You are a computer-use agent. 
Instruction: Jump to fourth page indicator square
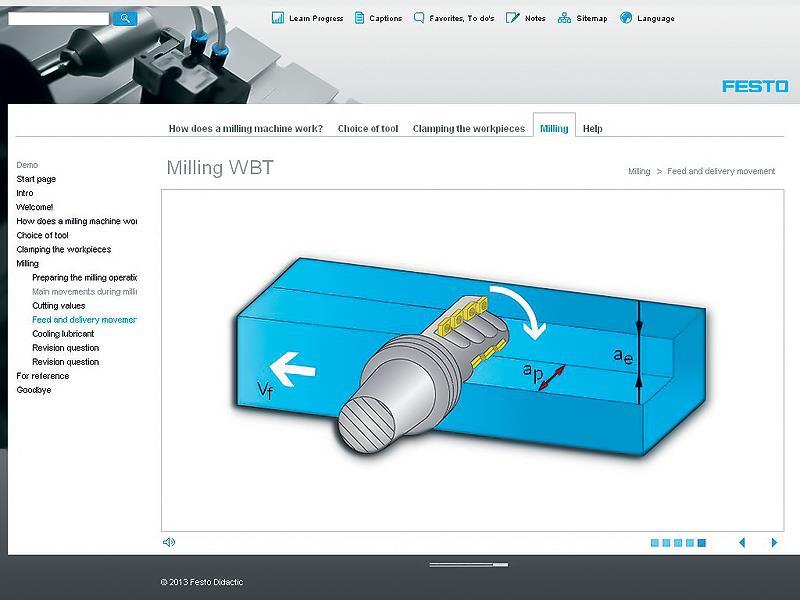point(690,543)
